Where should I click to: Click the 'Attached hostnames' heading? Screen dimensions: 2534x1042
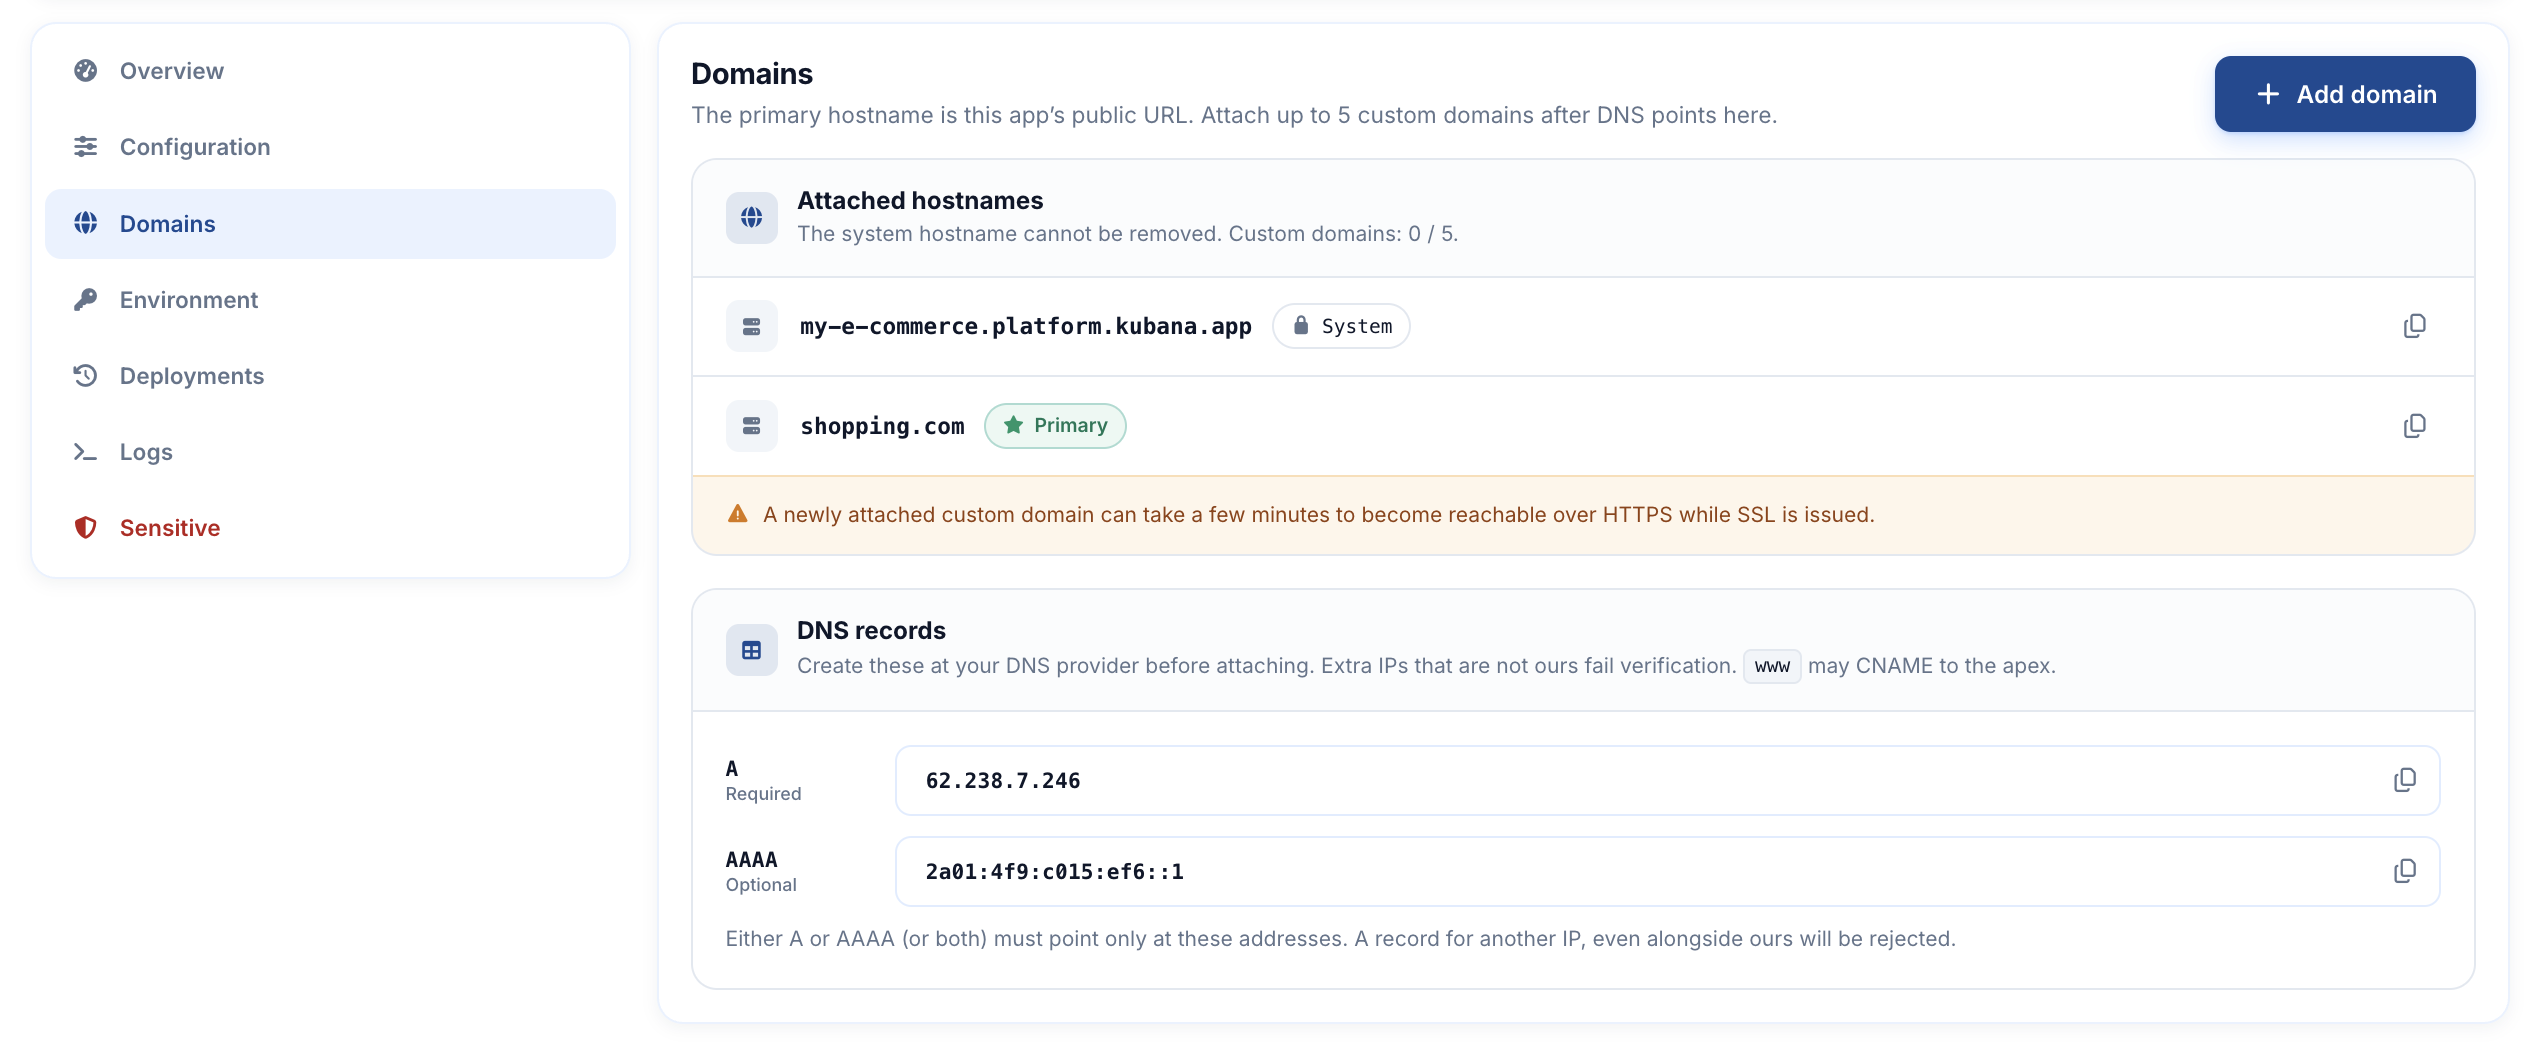pos(920,201)
